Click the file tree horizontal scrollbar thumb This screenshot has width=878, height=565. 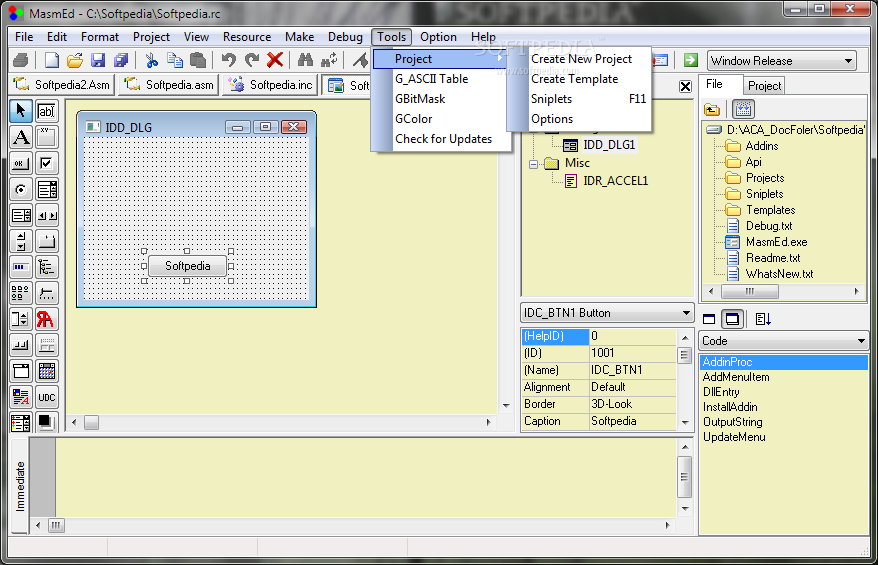click(x=749, y=291)
